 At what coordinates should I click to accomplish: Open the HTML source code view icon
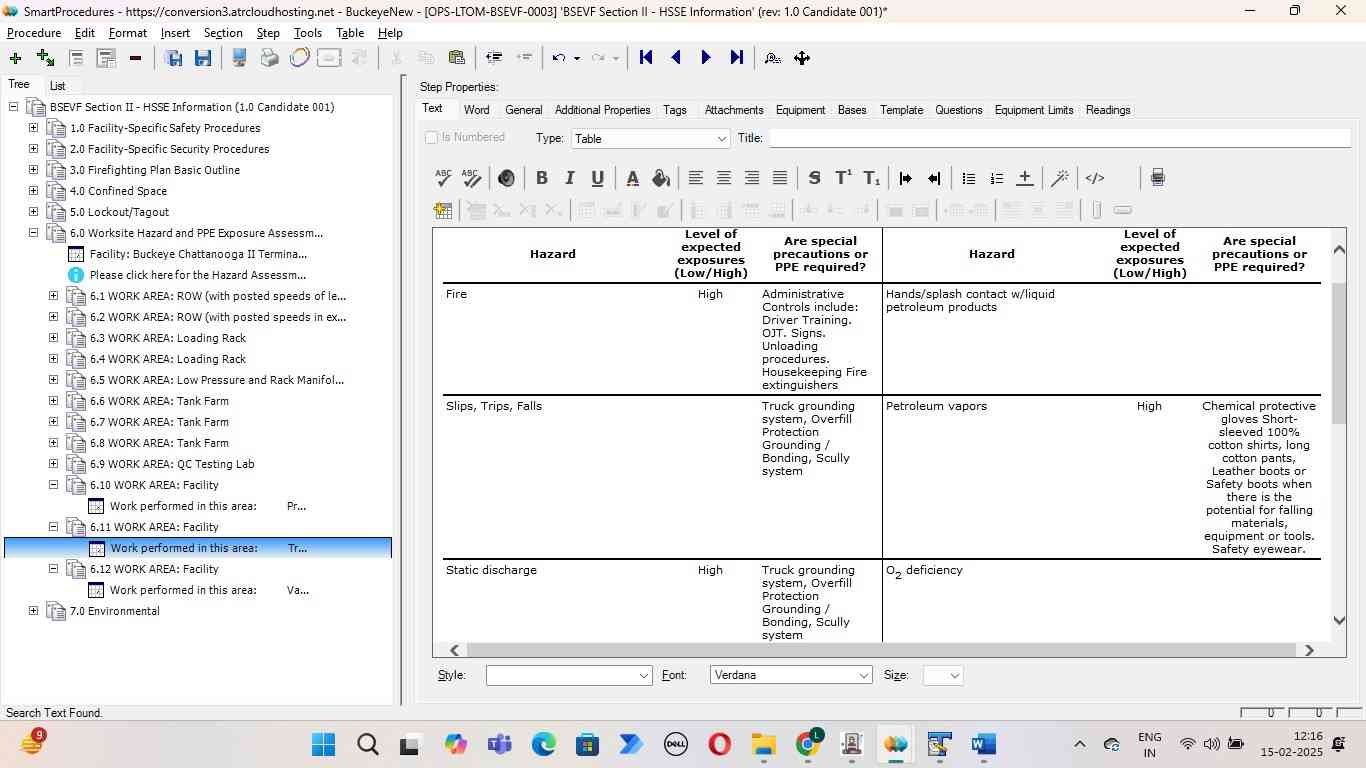coord(1095,178)
